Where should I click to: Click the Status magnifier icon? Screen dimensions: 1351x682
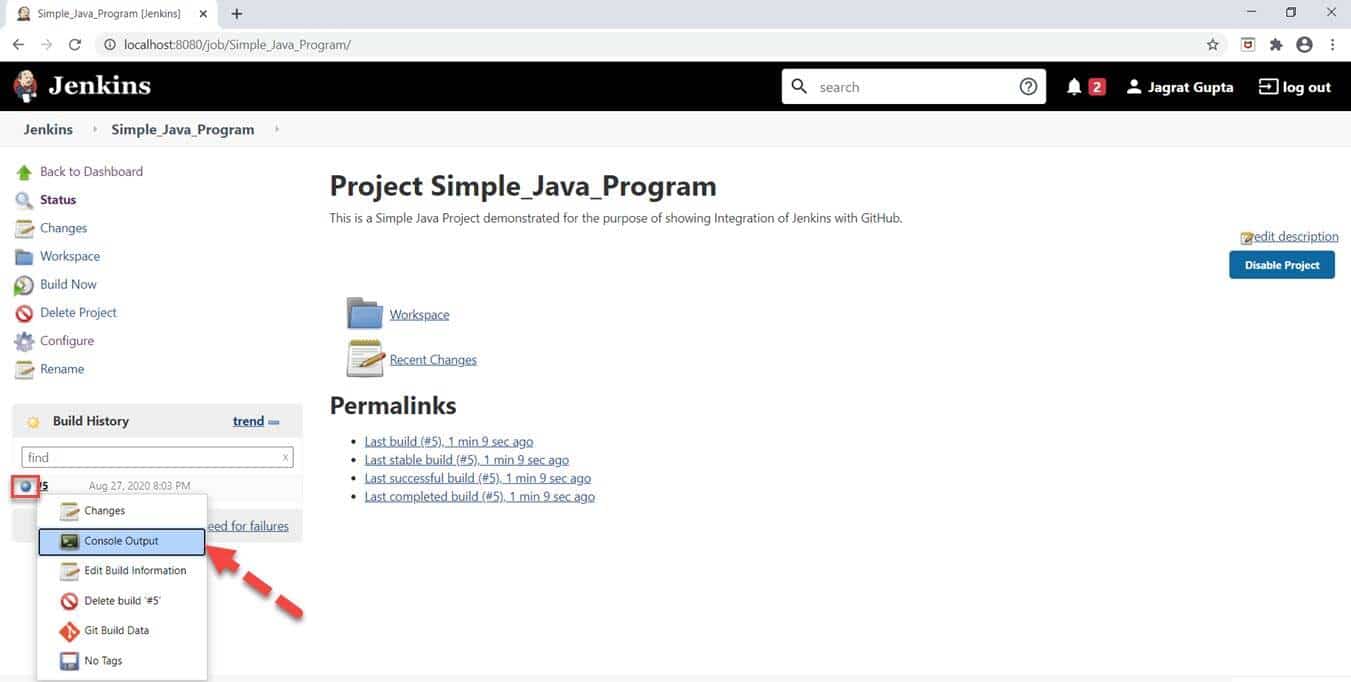[24, 200]
